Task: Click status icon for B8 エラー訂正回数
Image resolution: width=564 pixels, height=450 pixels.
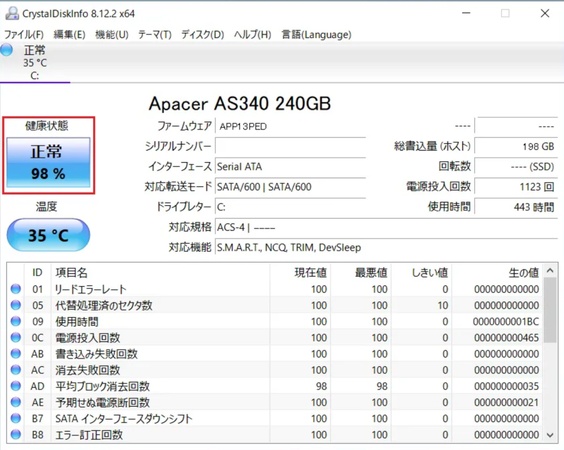Action: pos(15,435)
